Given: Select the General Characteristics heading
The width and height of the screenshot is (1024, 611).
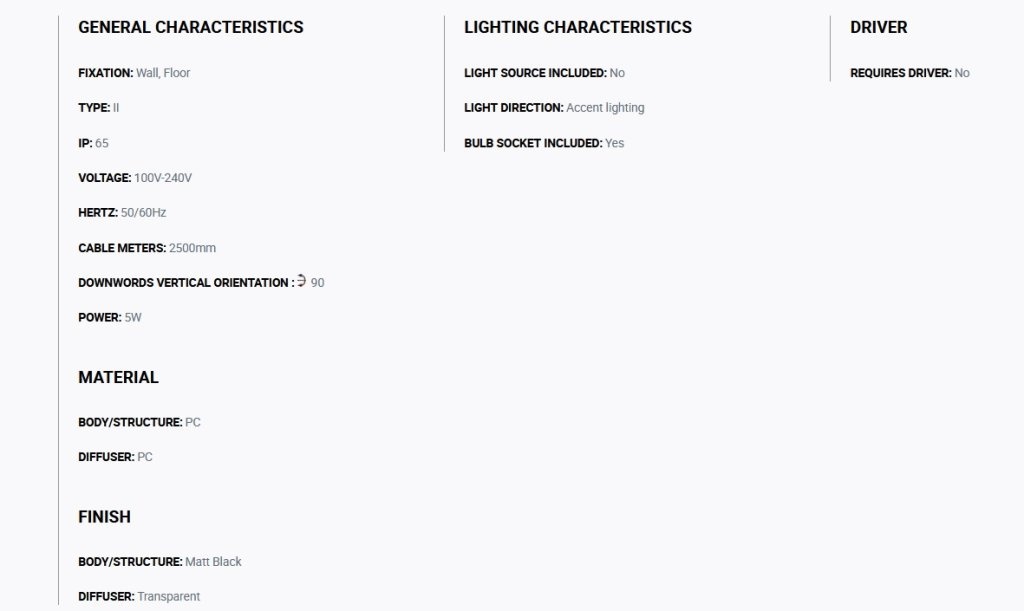Looking at the screenshot, I should pos(191,27).
